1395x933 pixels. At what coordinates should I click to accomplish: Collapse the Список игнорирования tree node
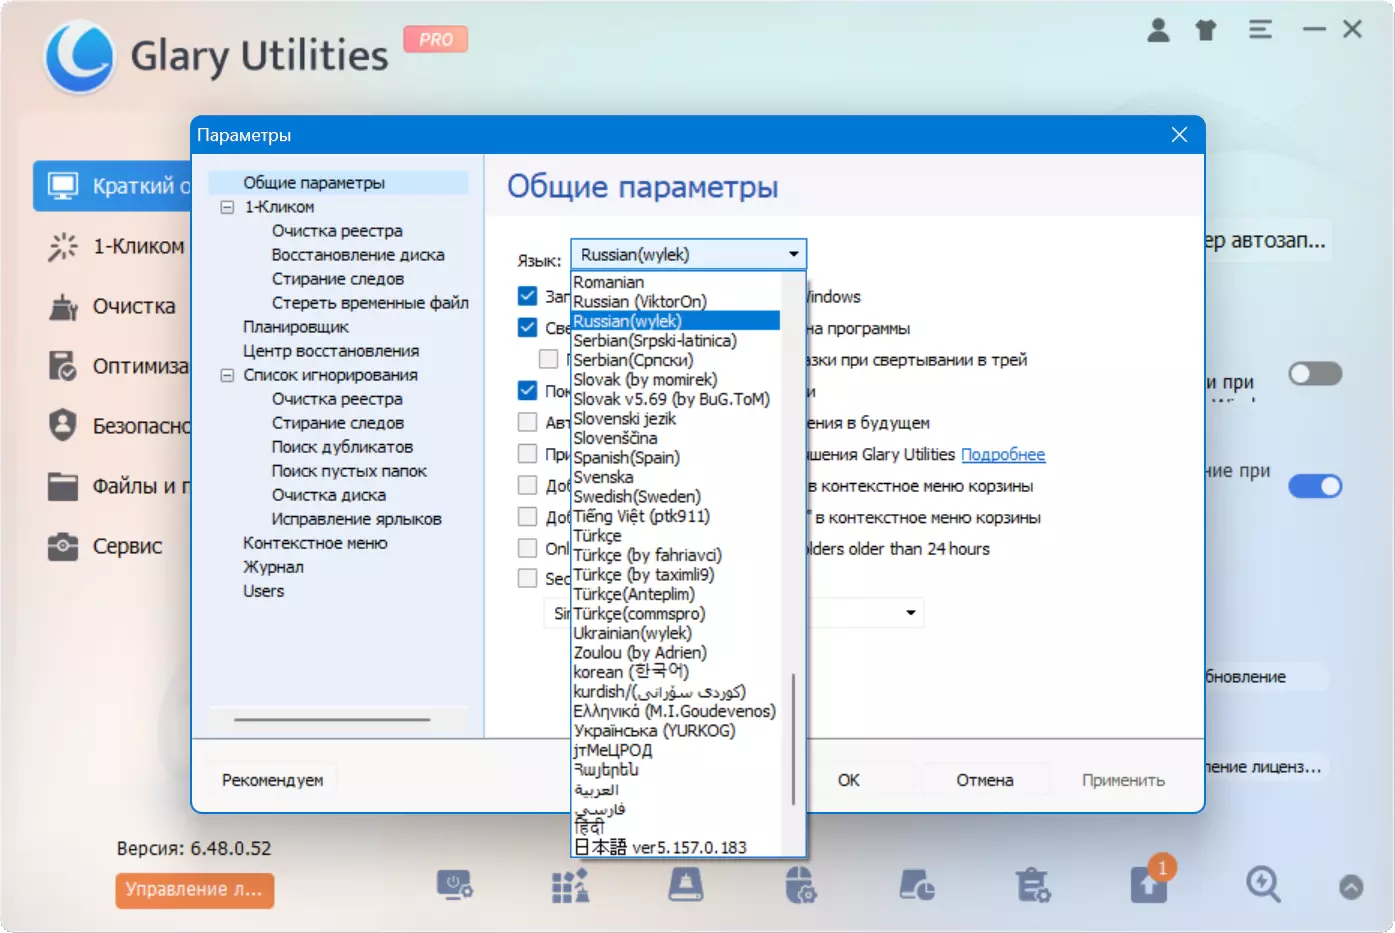227,375
